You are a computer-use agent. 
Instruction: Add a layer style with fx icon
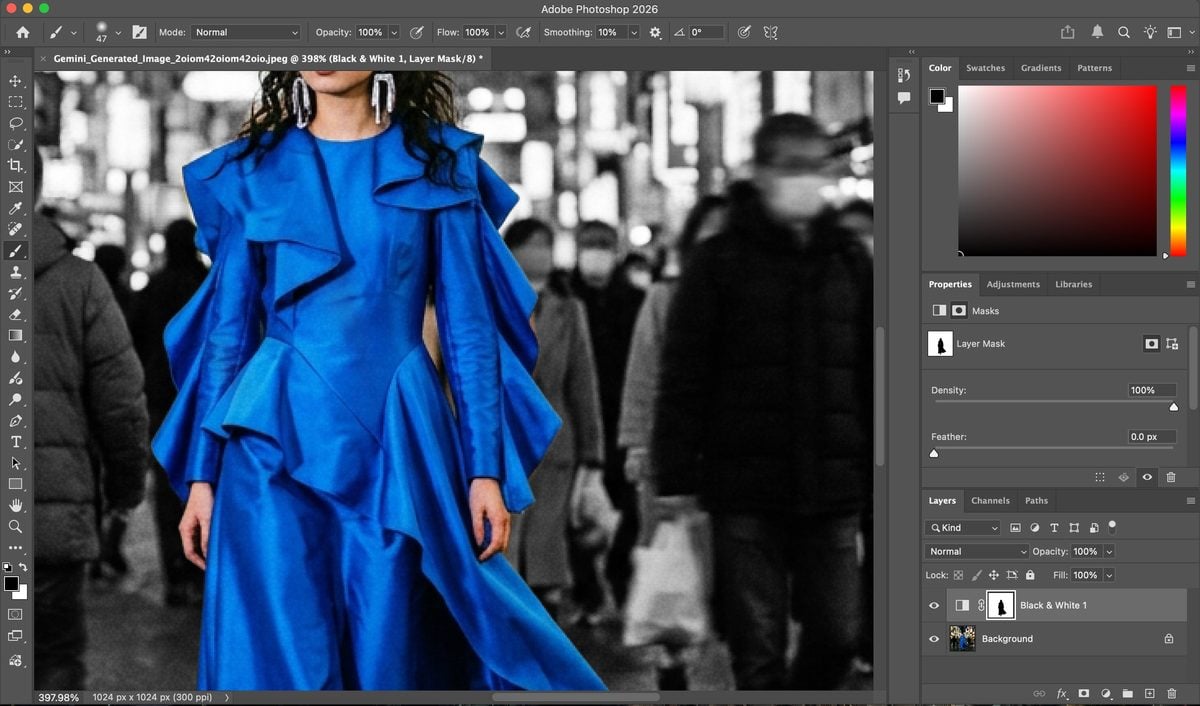1062,693
